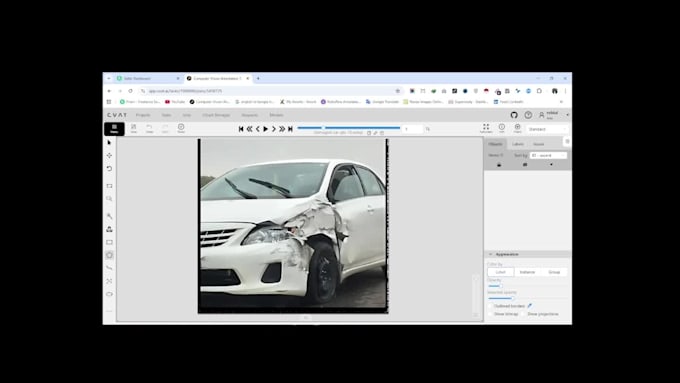680x383 pixels.
Task: Open the CVAT Menu button
Action: click(x=114, y=129)
